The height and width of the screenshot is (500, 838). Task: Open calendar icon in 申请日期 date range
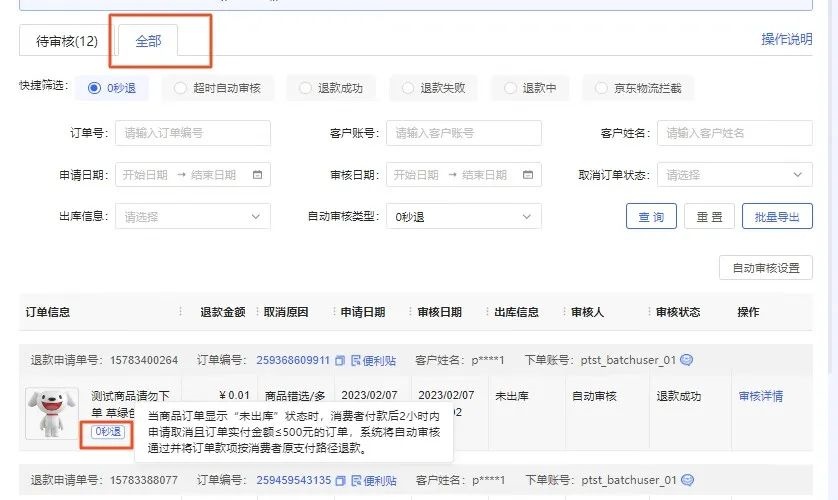(258, 175)
